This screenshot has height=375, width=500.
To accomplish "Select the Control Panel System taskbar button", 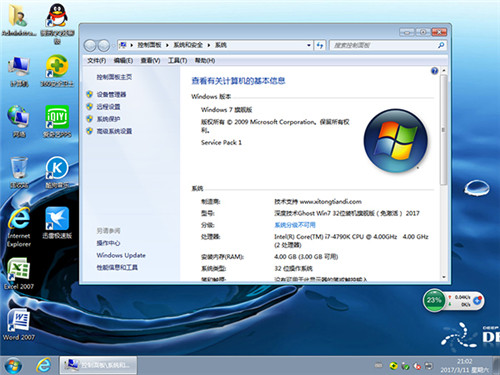I will click(98, 365).
